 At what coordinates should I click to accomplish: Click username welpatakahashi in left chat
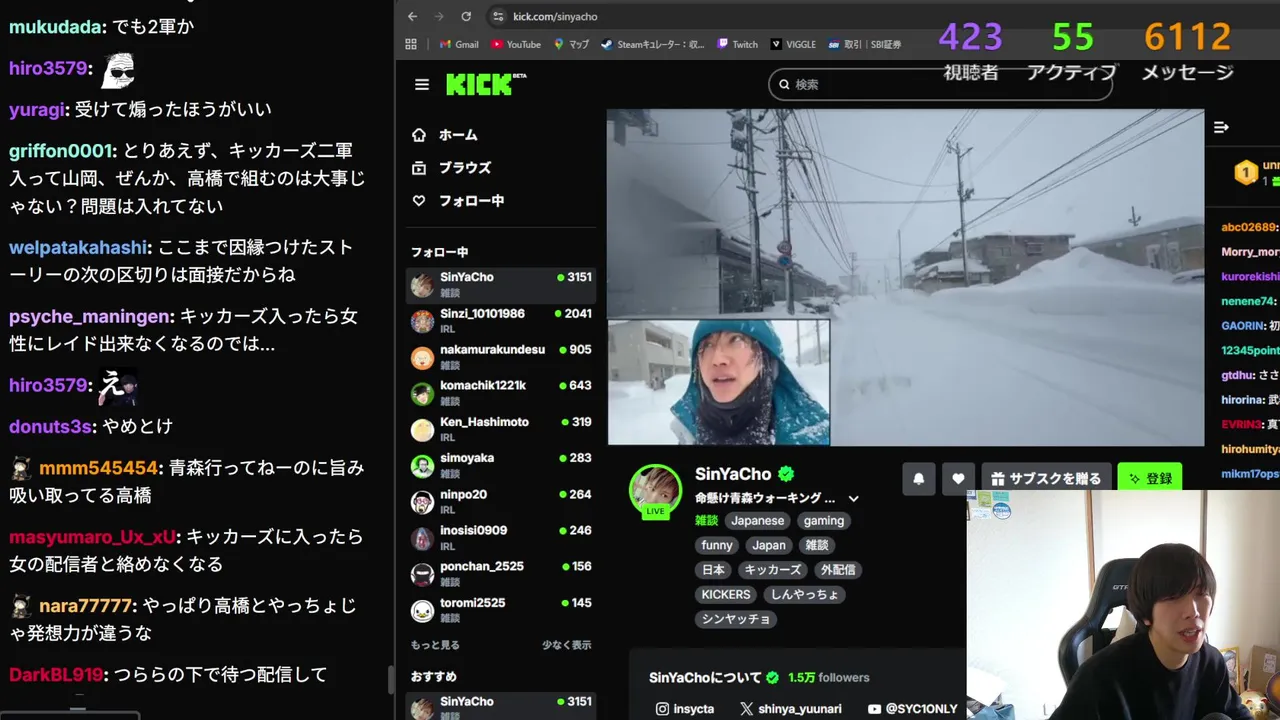click(78, 248)
